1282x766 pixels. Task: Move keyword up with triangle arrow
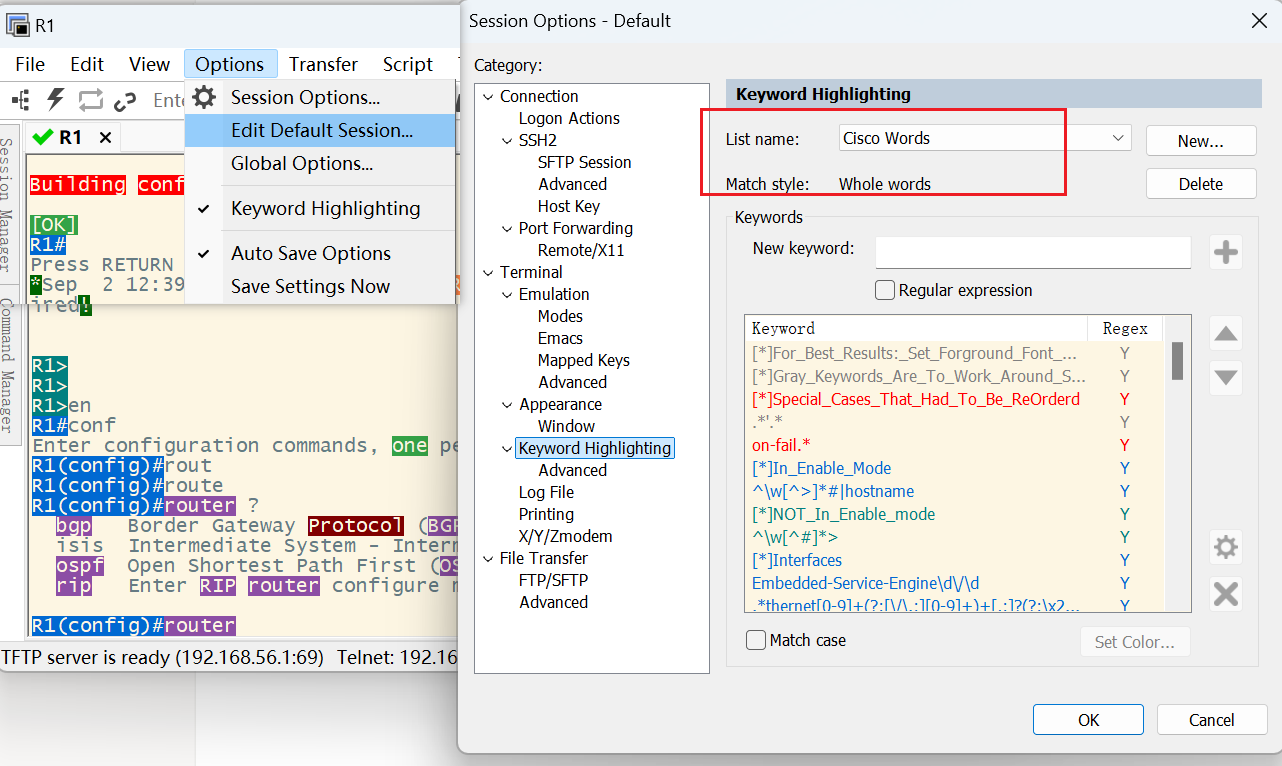[1226, 334]
